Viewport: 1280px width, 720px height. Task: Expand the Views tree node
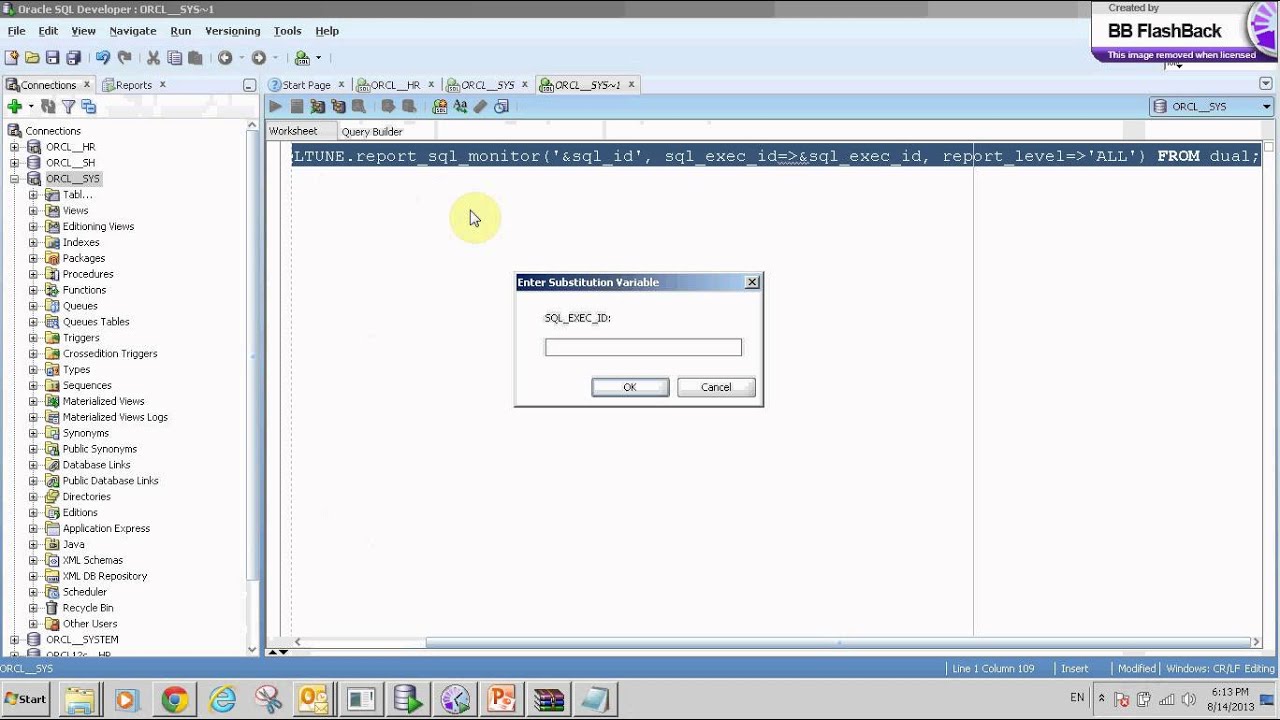33,211
